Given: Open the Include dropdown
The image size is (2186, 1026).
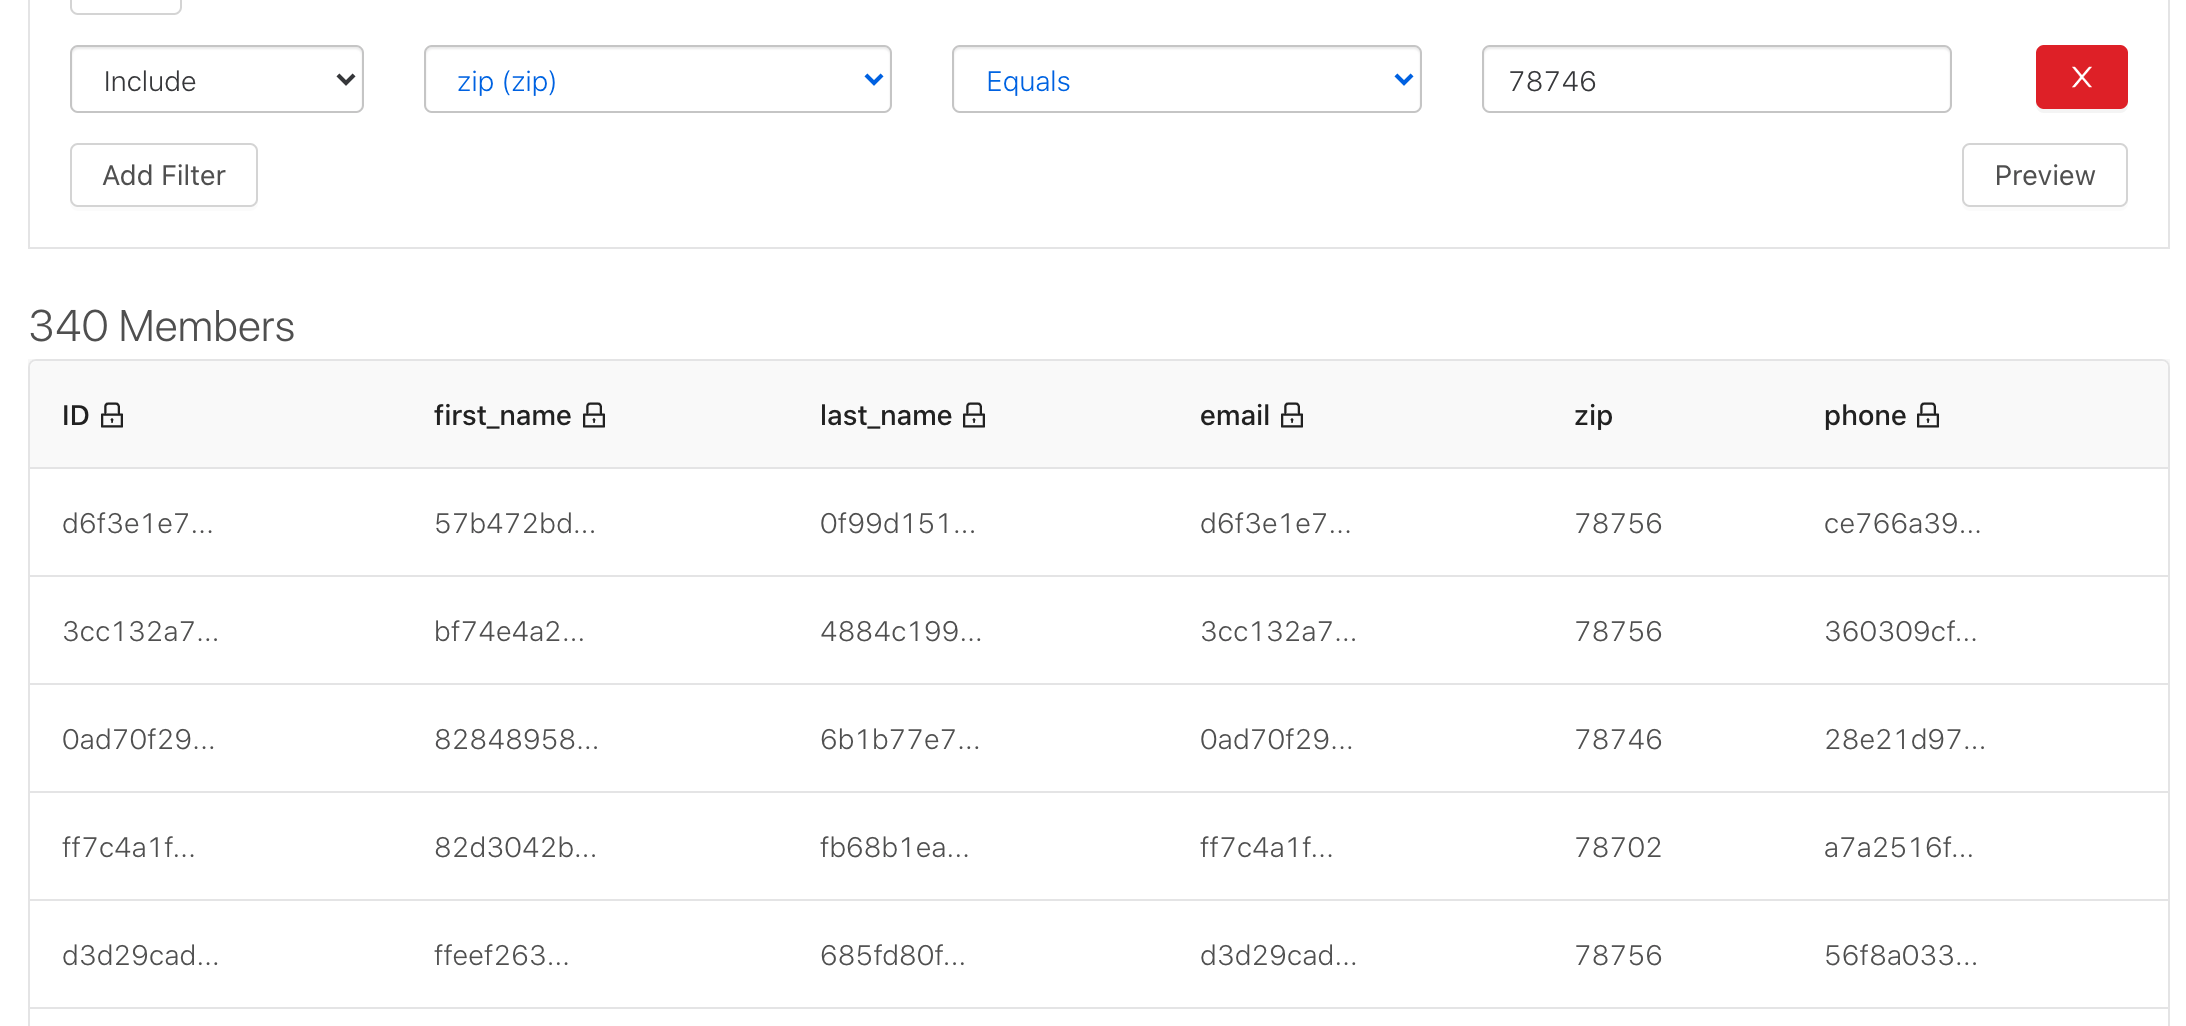Looking at the screenshot, I should point(217,80).
